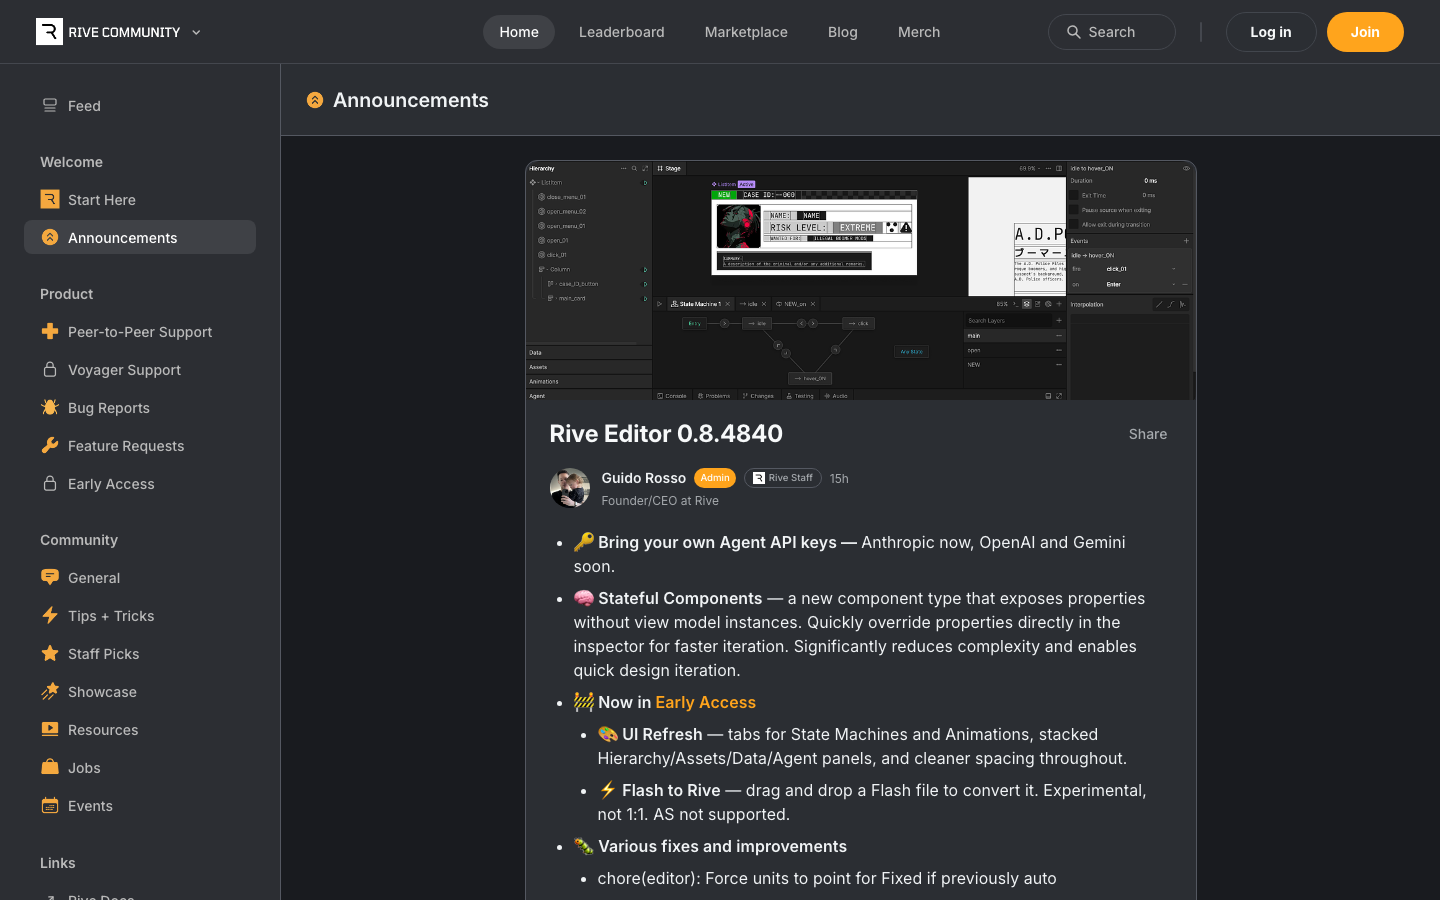Click the Start Here icon

tap(50, 199)
